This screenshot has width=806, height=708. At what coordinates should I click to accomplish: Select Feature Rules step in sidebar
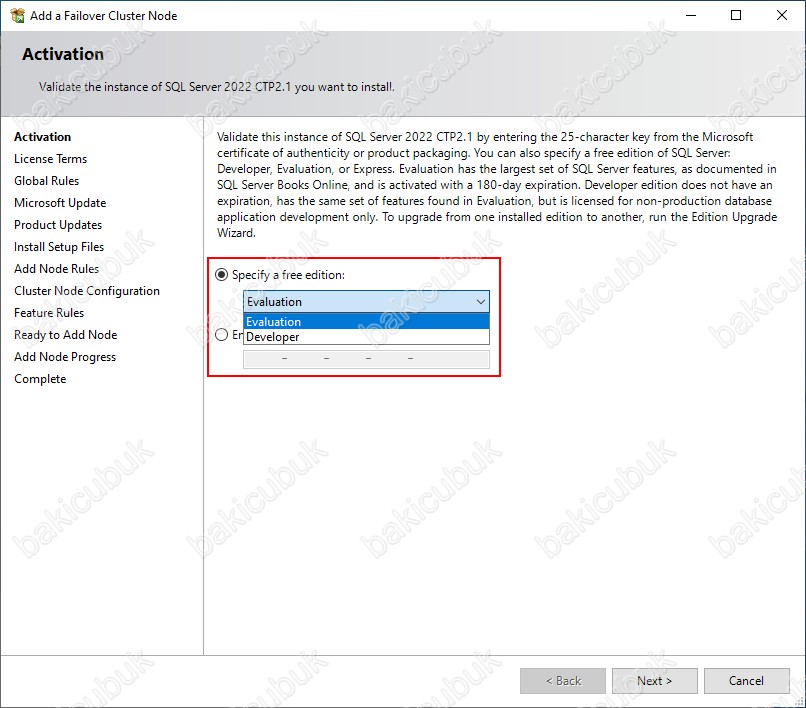click(x=49, y=313)
